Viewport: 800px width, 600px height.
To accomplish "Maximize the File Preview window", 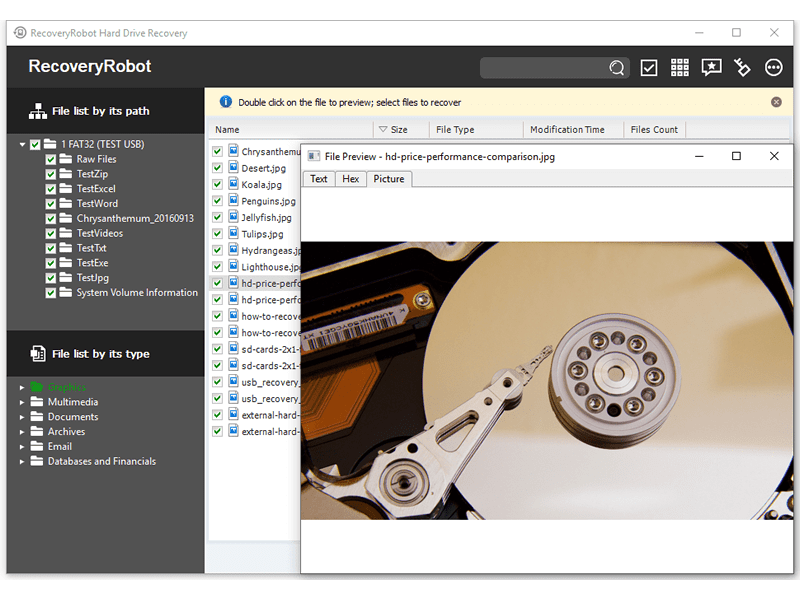I will 736,156.
